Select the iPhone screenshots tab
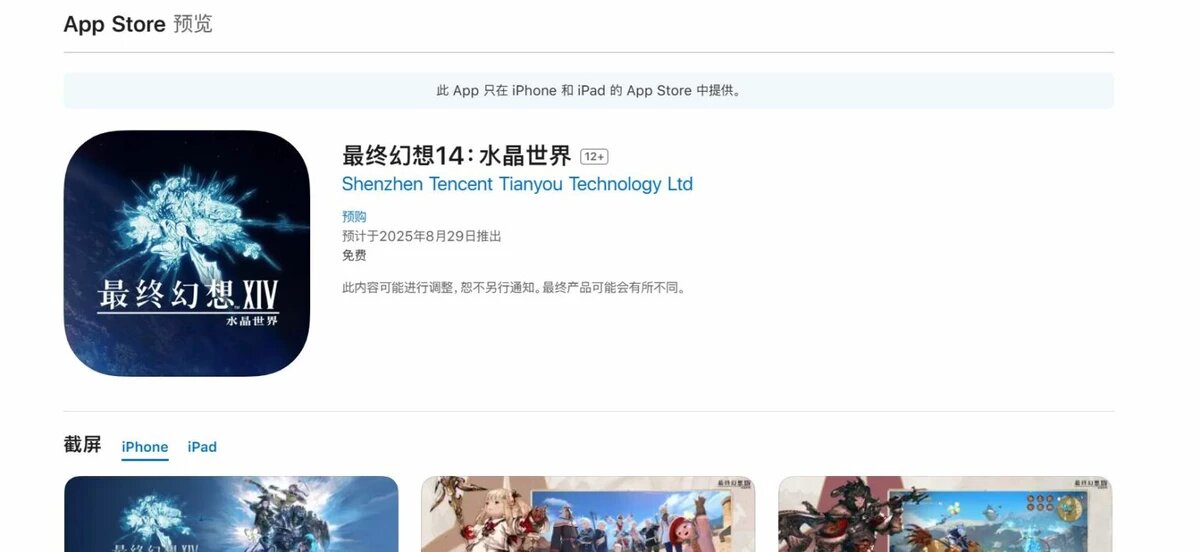 click(x=145, y=447)
